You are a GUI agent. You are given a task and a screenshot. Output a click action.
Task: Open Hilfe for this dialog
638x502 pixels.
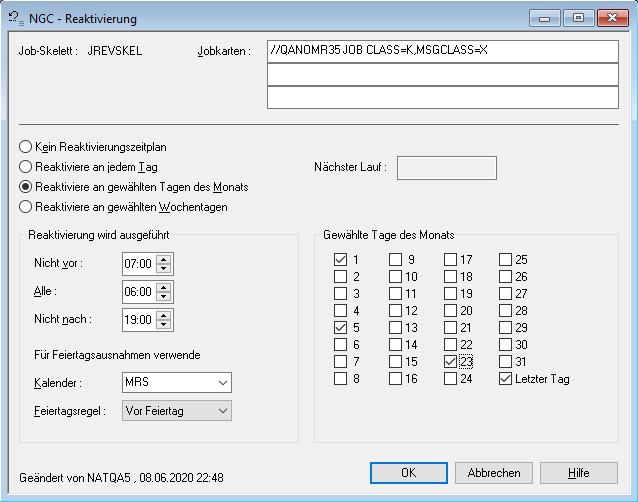[x=578, y=472]
